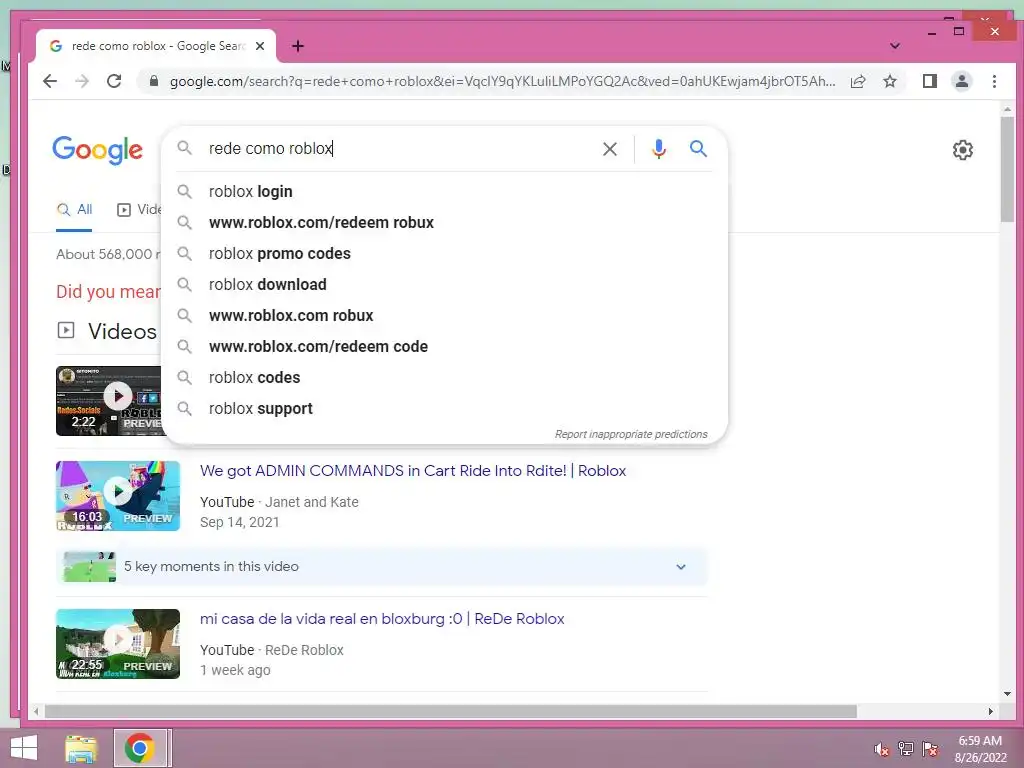The height and width of the screenshot is (768, 1024).
Task: Open the Chrome profile avatar menu
Action: coord(961,81)
